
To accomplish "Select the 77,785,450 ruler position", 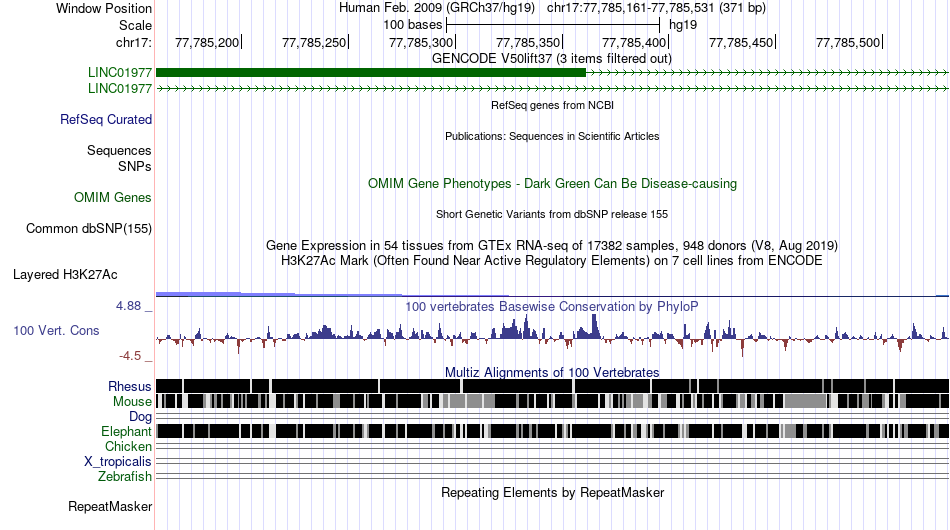I will click(742, 42).
